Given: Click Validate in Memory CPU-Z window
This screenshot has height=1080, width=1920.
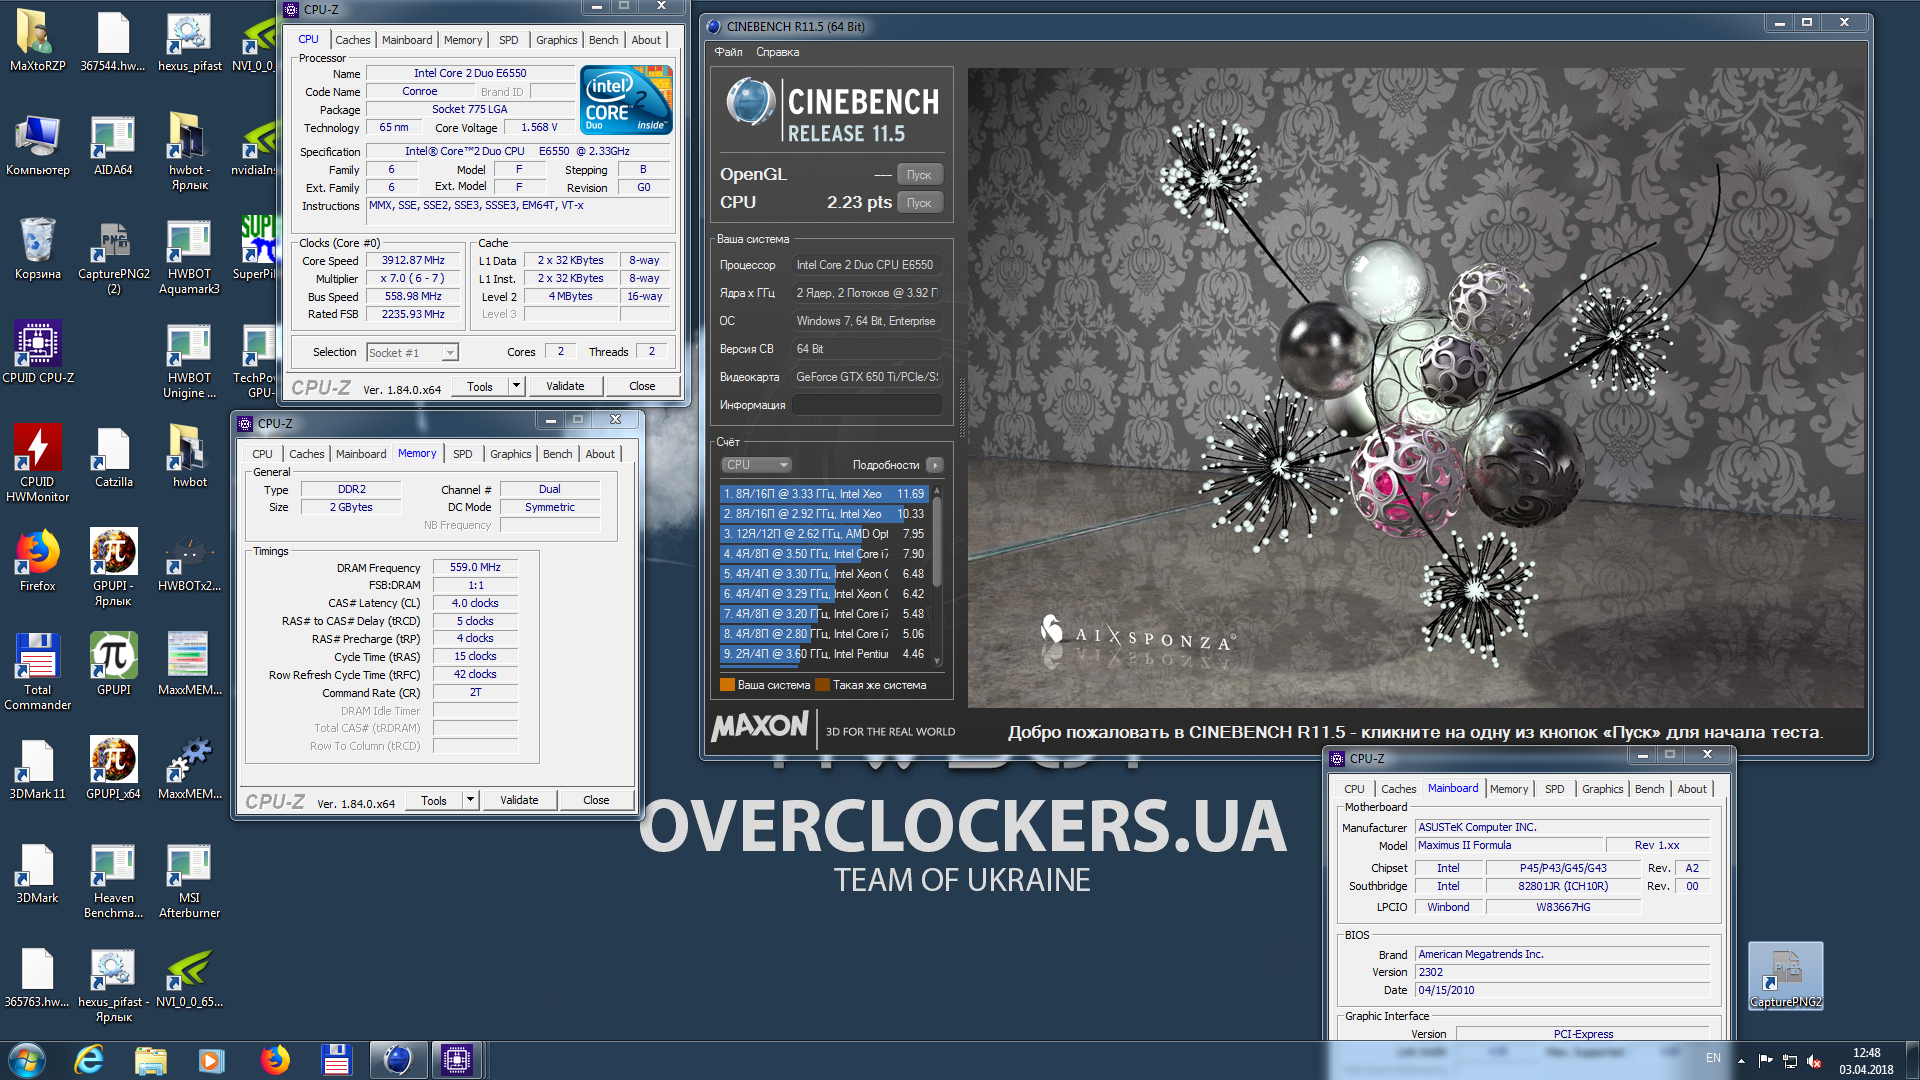Looking at the screenshot, I should click(x=519, y=800).
